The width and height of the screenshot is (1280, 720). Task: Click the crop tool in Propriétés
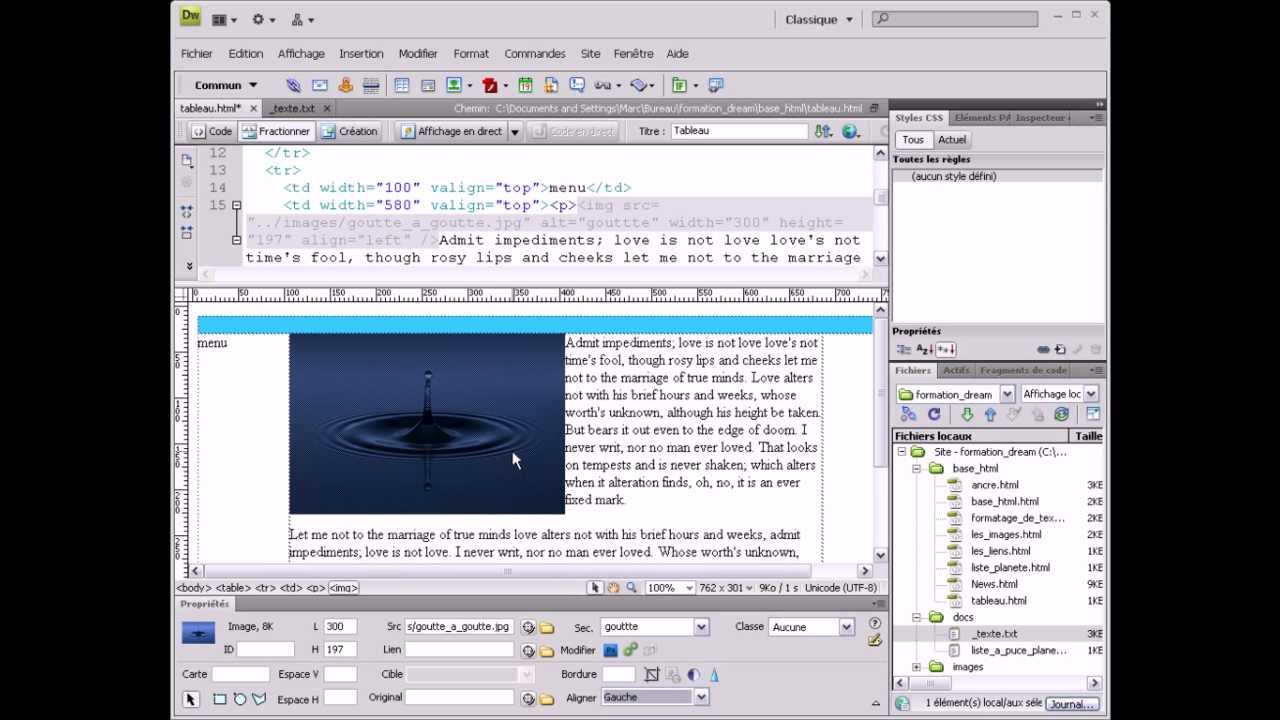[x=652, y=675]
